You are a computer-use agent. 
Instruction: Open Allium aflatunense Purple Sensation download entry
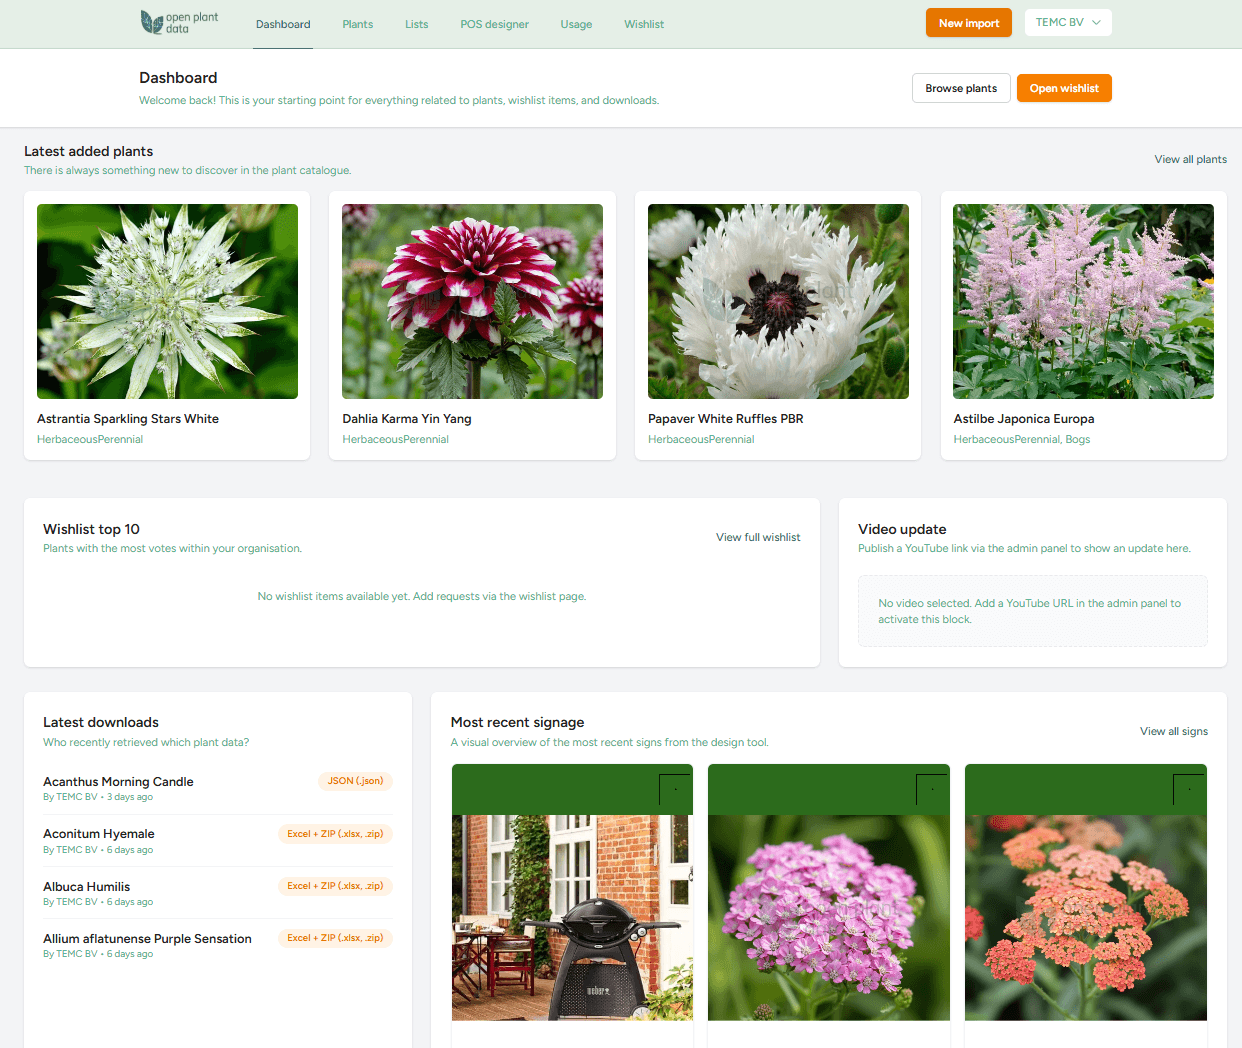coord(218,945)
